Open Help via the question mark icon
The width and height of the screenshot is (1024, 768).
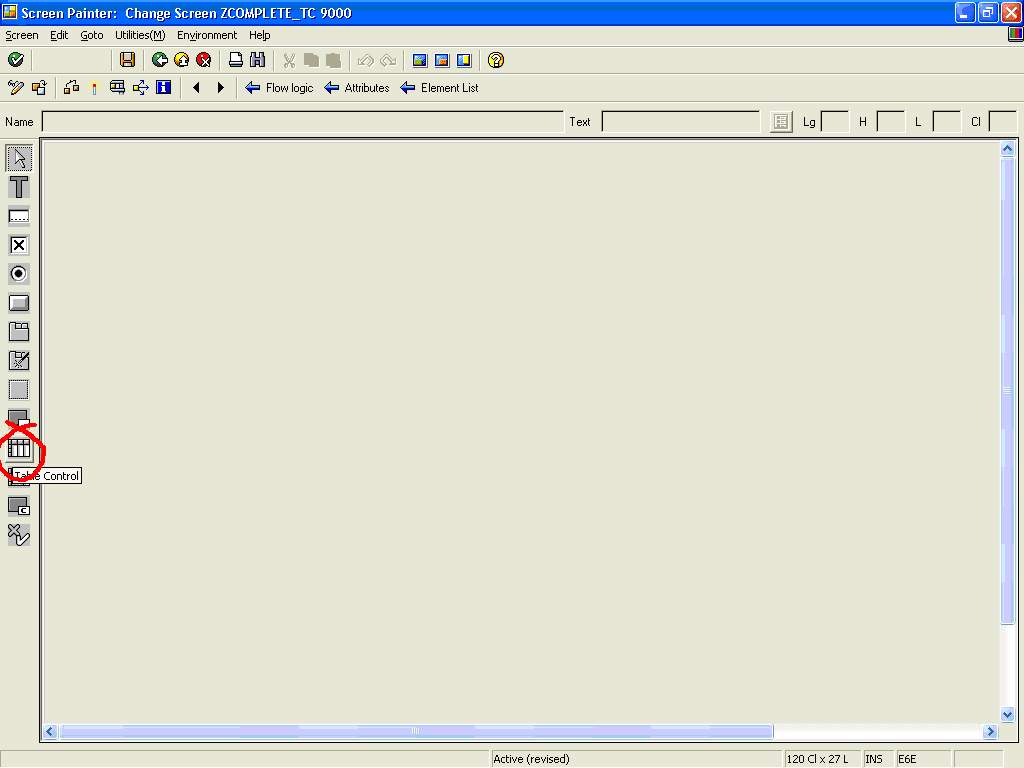click(x=494, y=60)
